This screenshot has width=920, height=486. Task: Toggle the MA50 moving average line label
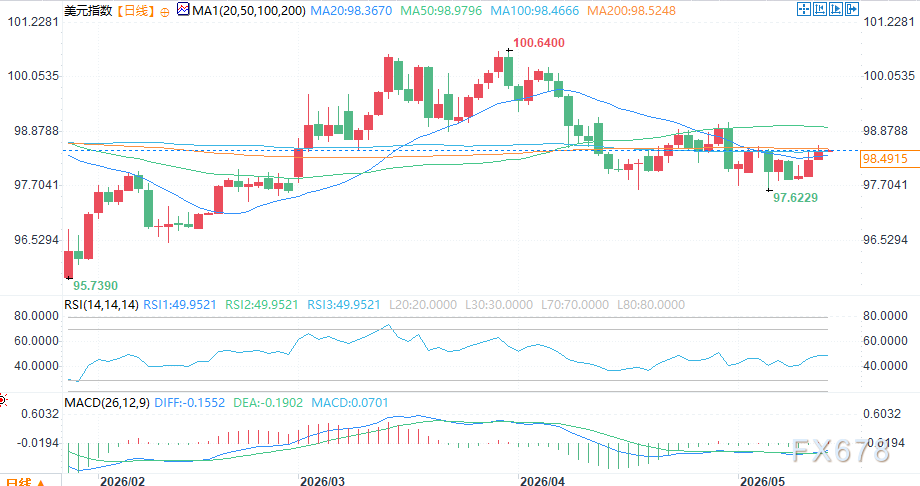[x=441, y=11]
